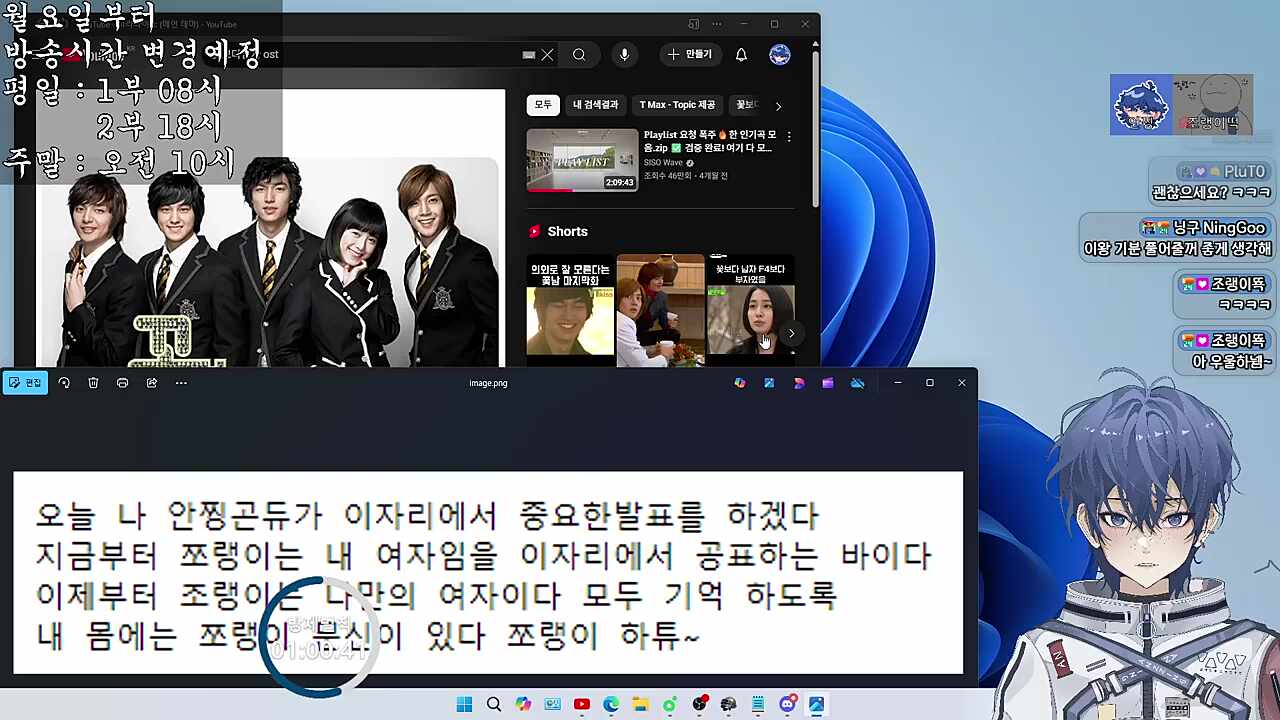Click the YouTube search magnifier button
This screenshot has width=1280, height=720.
tap(579, 55)
